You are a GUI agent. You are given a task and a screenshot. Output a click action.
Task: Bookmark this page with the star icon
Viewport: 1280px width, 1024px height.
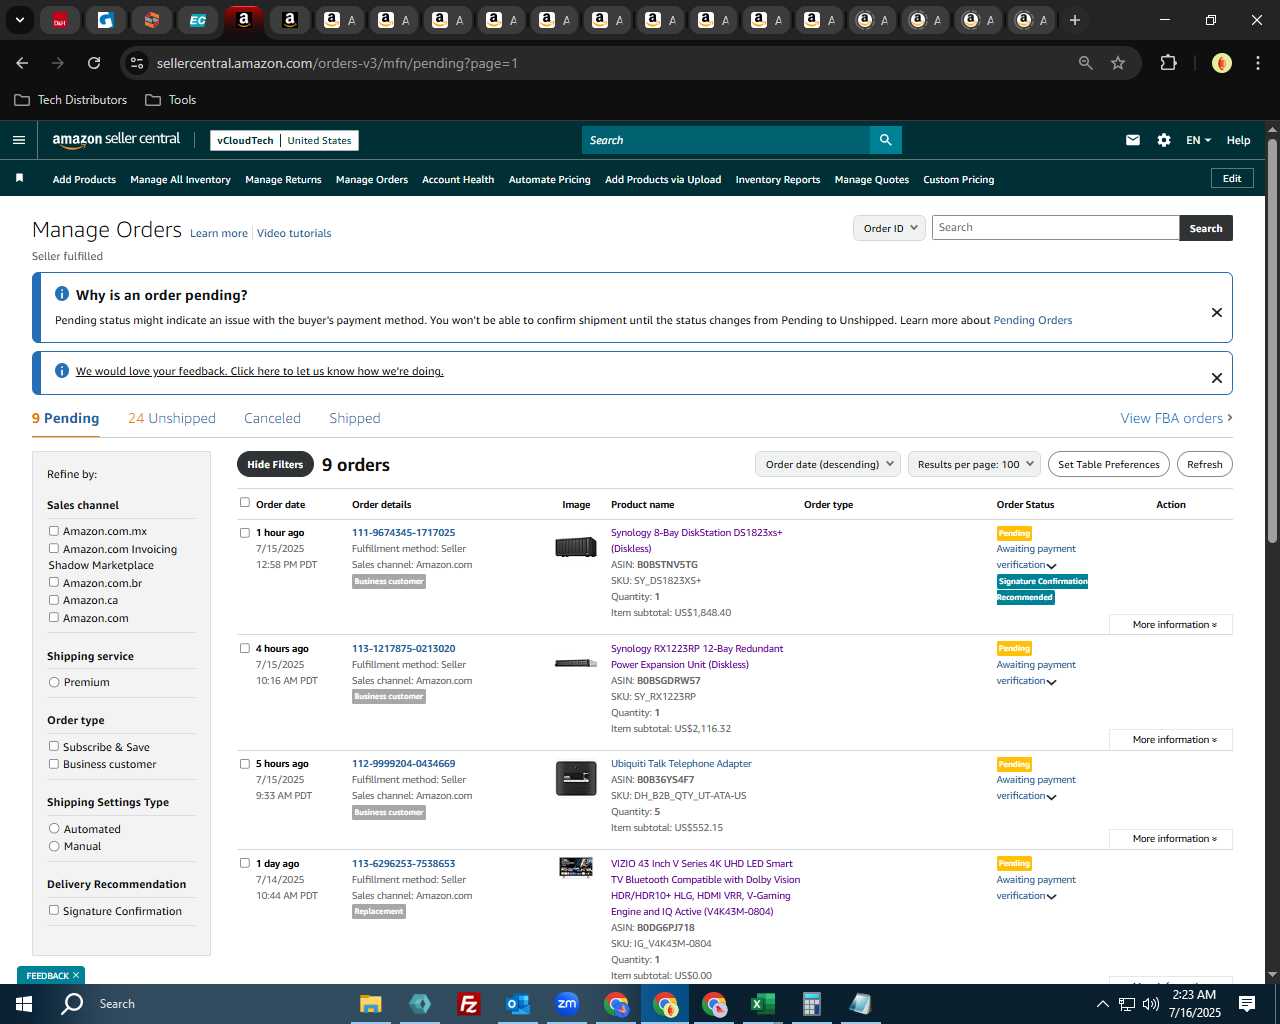click(1118, 63)
